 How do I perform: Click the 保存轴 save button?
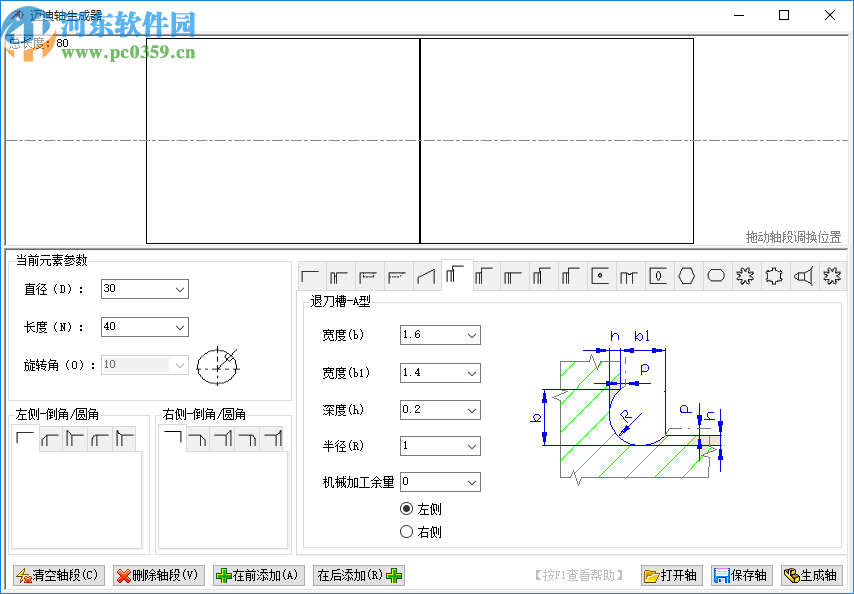click(x=740, y=575)
